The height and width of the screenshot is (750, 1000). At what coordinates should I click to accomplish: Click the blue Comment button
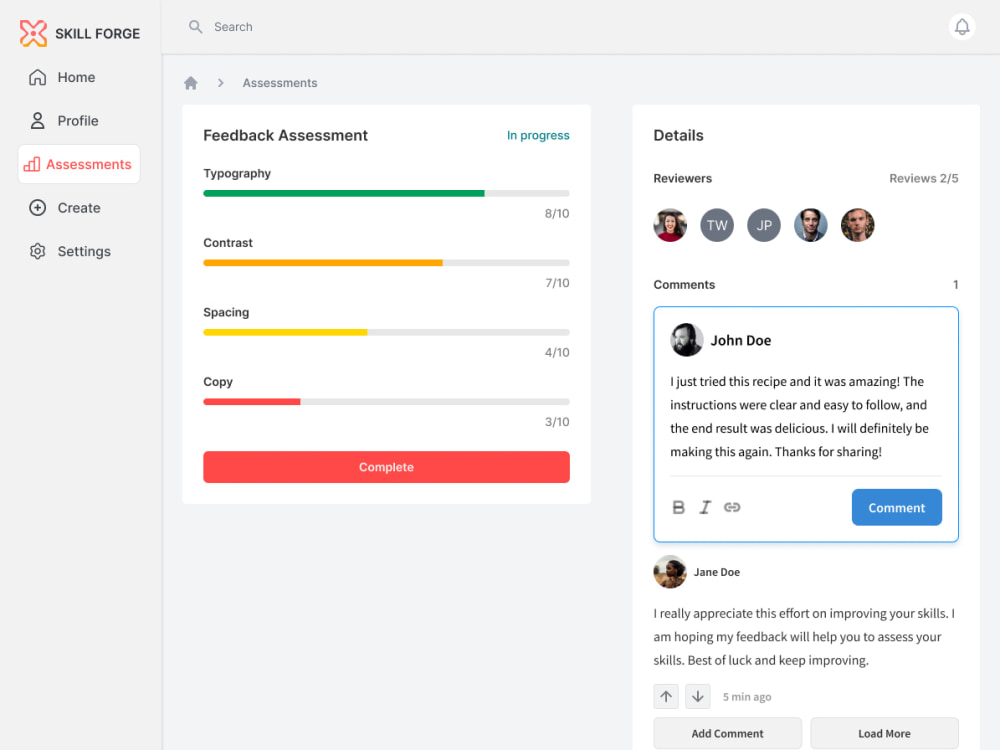[x=896, y=508]
